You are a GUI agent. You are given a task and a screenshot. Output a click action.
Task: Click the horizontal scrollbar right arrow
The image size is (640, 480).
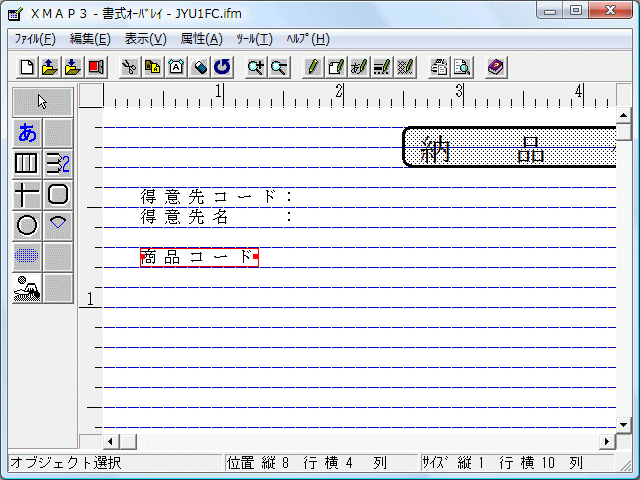coord(607,441)
